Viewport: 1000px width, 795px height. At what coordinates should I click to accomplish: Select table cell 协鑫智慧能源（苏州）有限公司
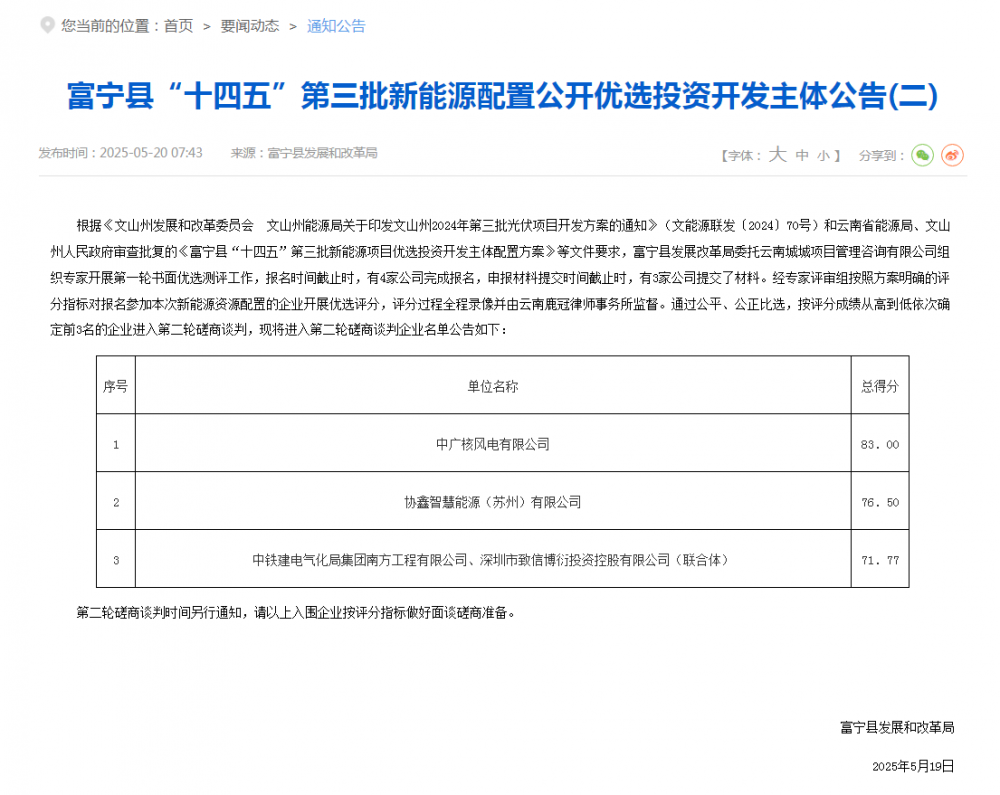pos(493,502)
